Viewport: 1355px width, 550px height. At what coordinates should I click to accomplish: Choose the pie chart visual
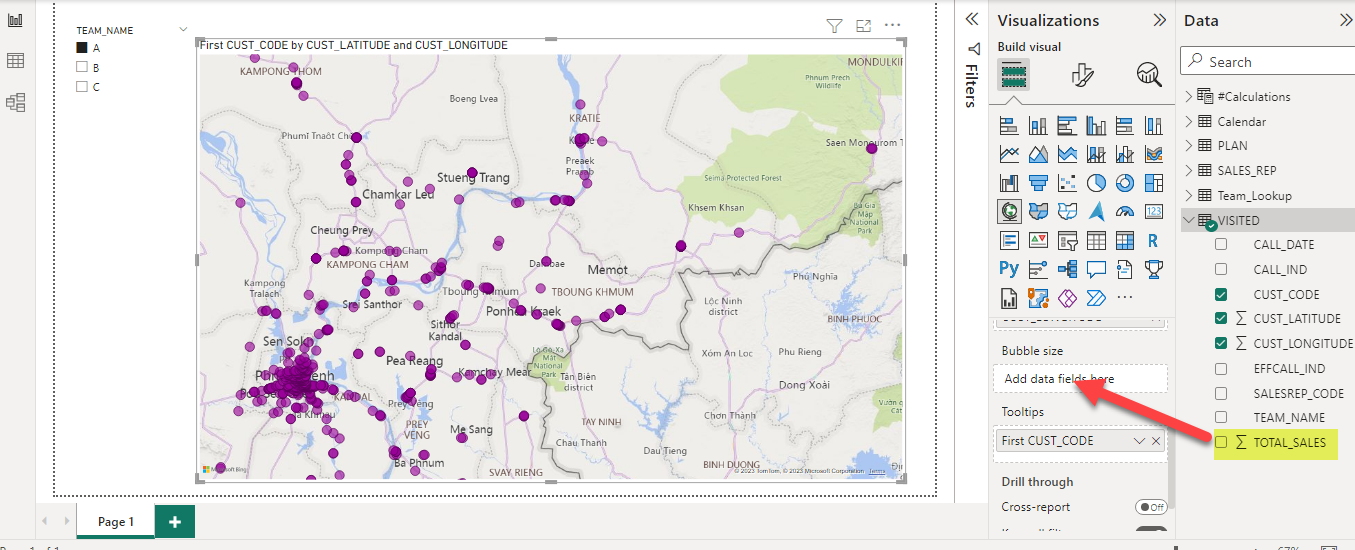click(1096, 183)
